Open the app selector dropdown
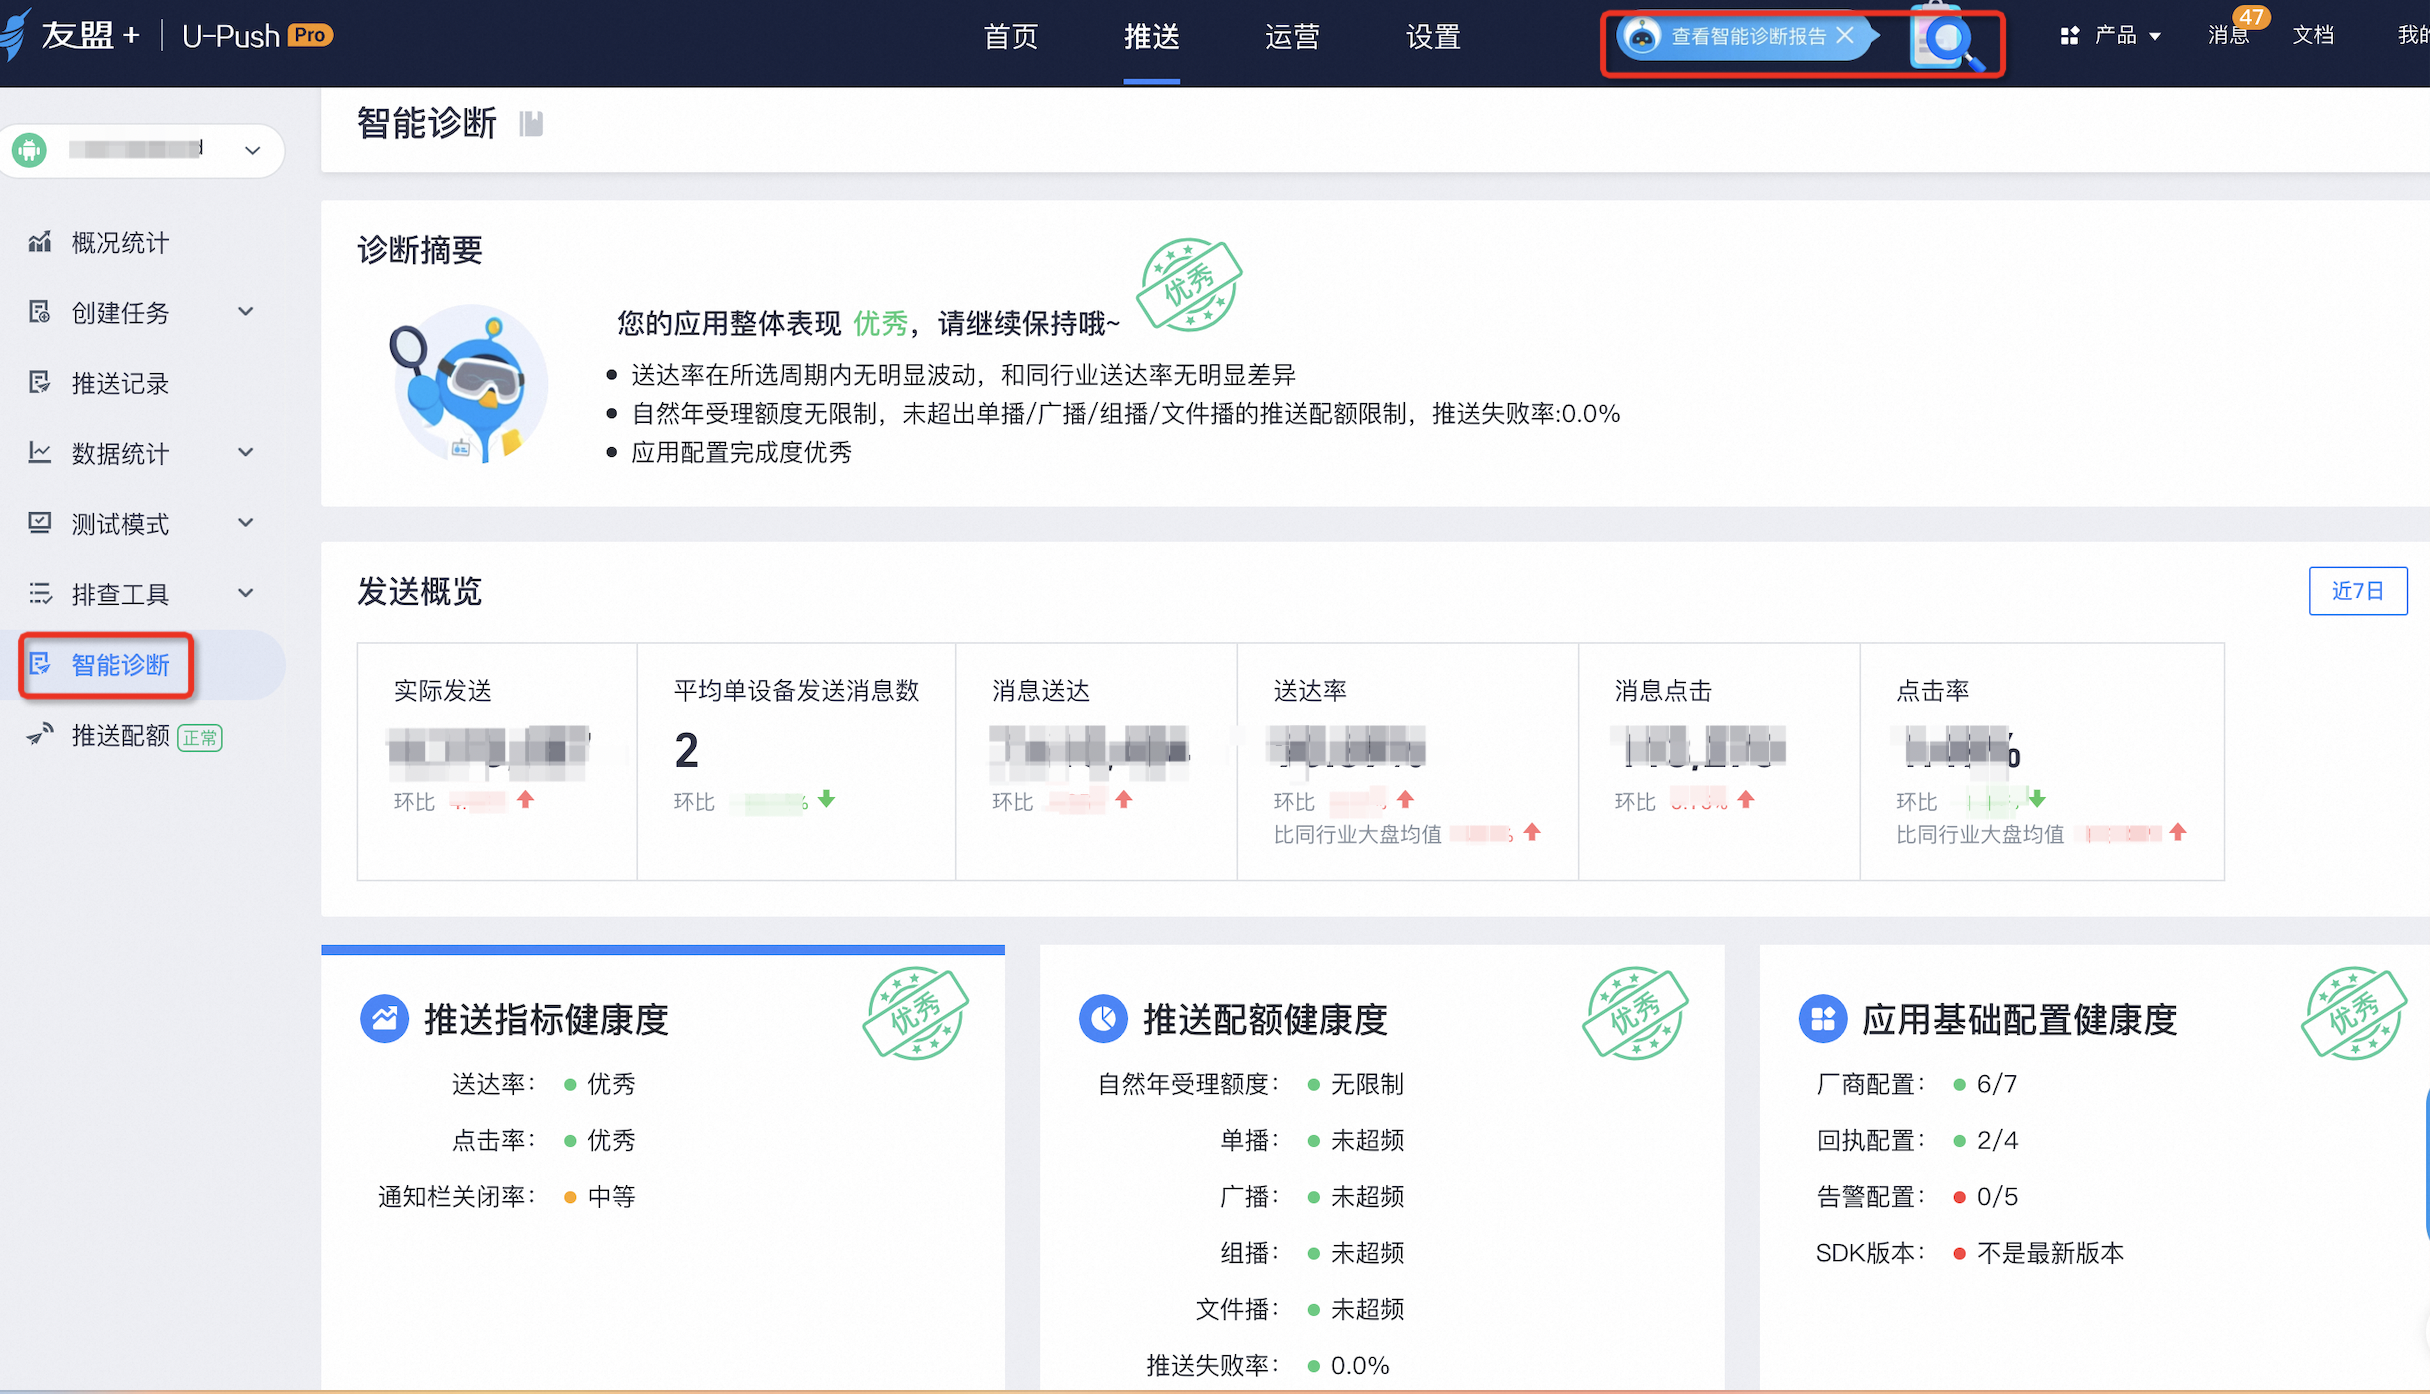The width and height of the screenshot is (2430, 1394). tap(142, 150)
